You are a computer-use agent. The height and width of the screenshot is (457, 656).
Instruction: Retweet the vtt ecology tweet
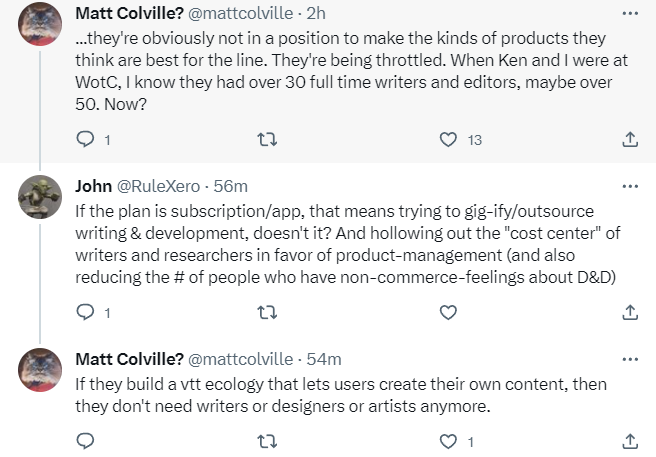pyautogui.click(x=267, y=439)
